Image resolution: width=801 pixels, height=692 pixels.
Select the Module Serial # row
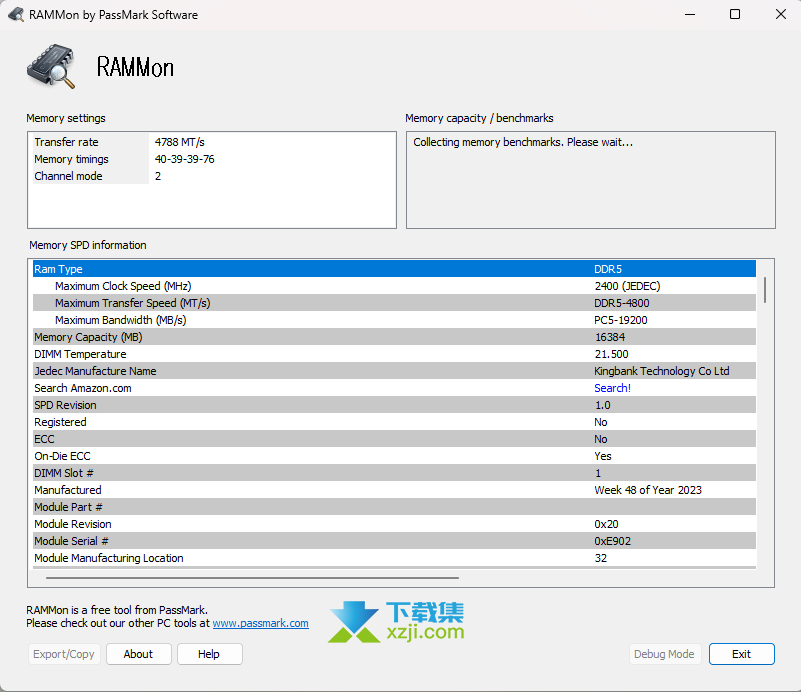(394, 541)
